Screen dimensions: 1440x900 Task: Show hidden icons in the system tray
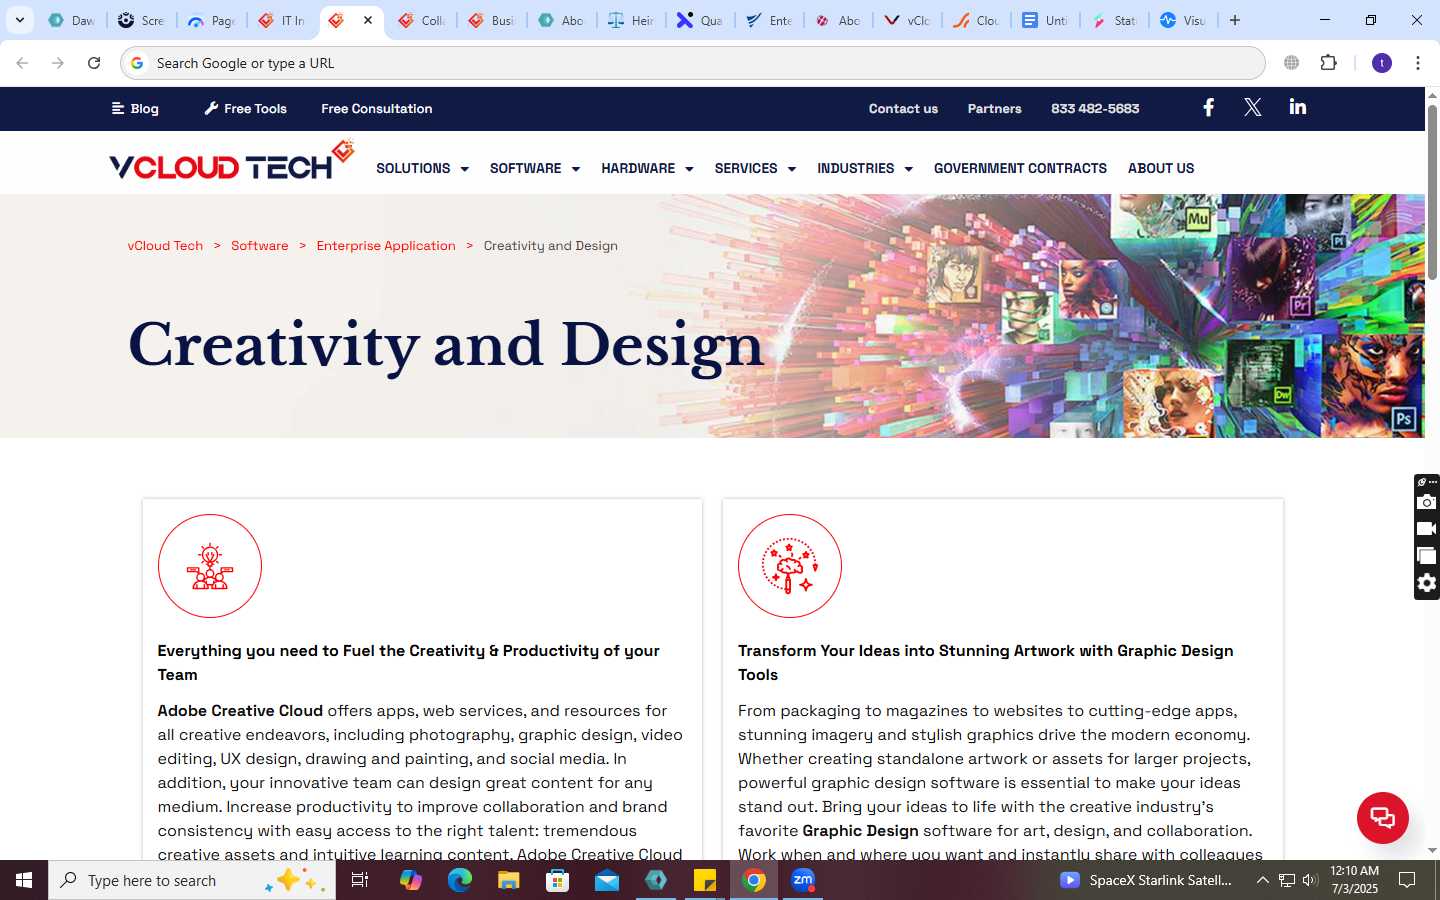pyautogui.click(x=1262, y=880)
